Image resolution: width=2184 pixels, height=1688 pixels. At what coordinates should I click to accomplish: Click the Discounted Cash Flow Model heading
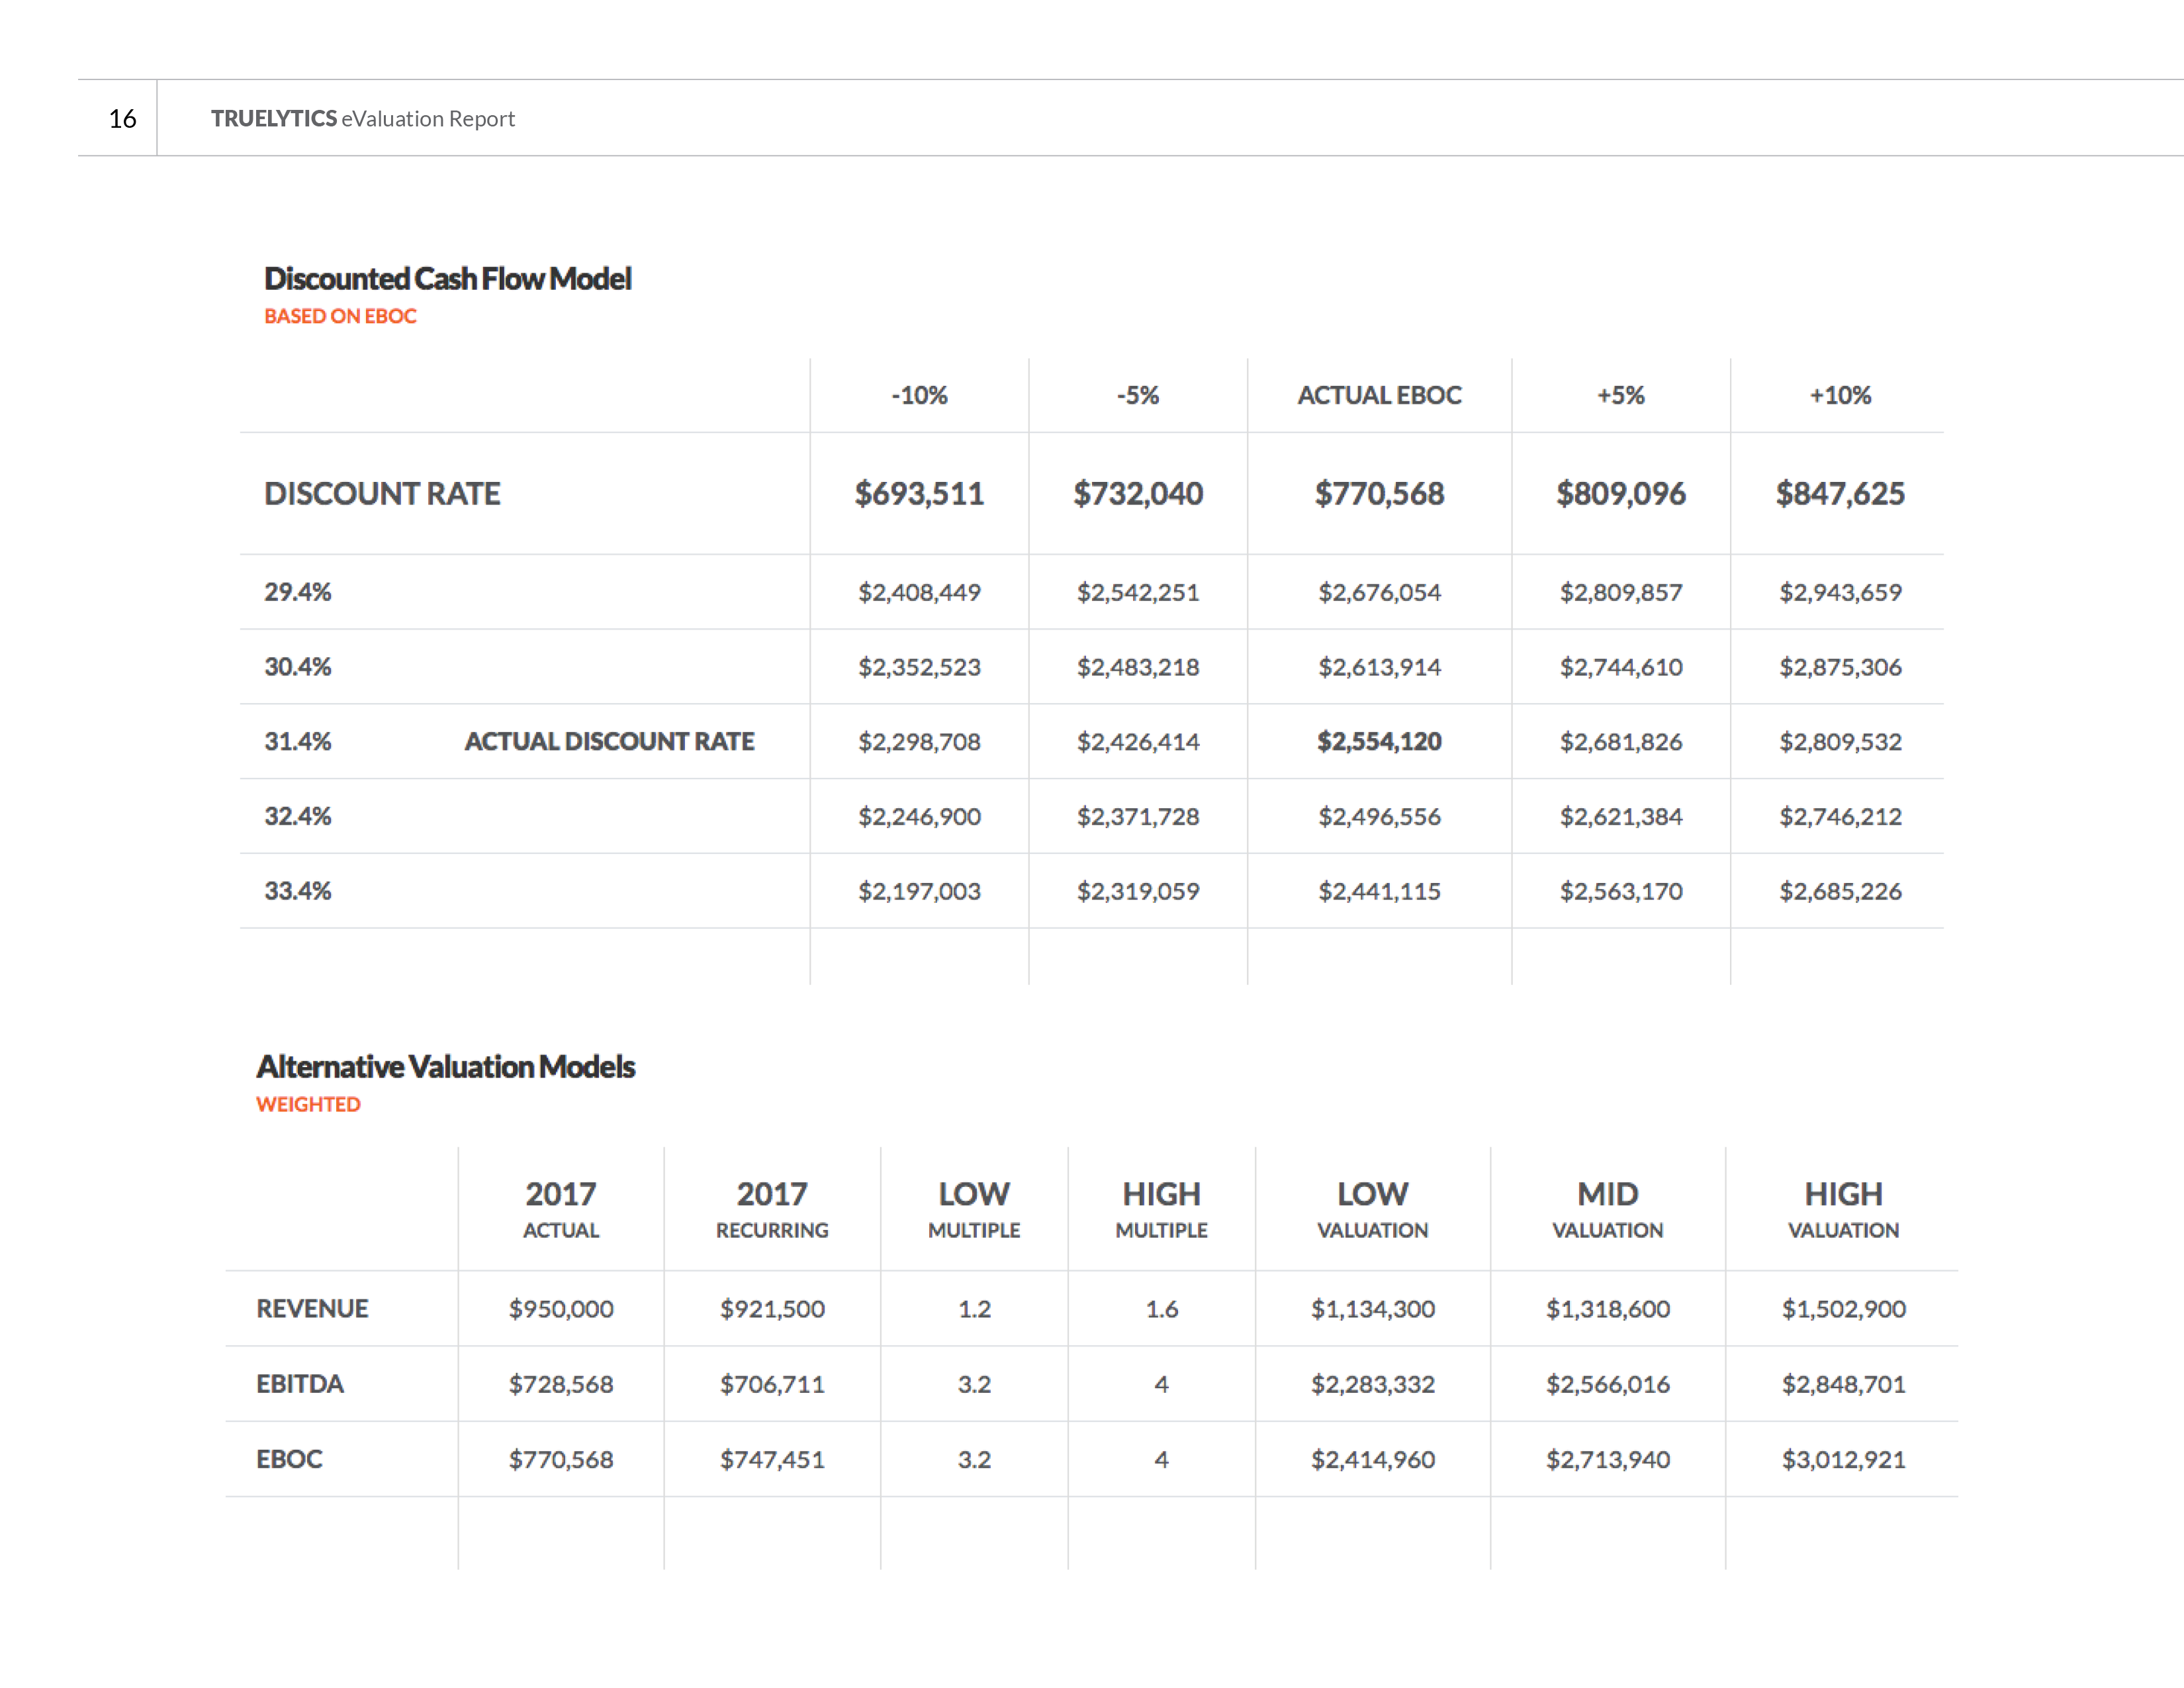pos(447,278)
